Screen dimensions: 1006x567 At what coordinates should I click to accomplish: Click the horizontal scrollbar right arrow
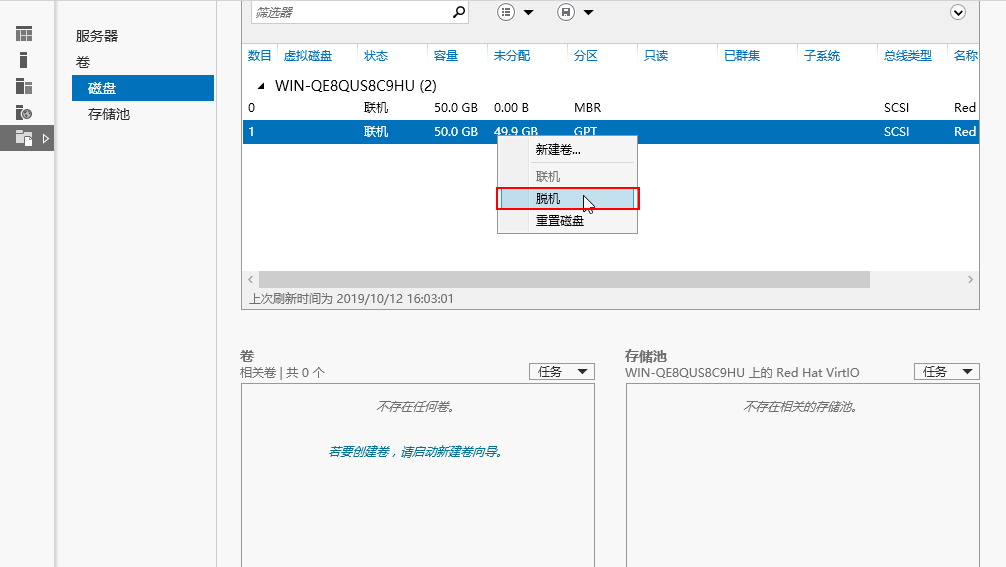tap(970, 280)
